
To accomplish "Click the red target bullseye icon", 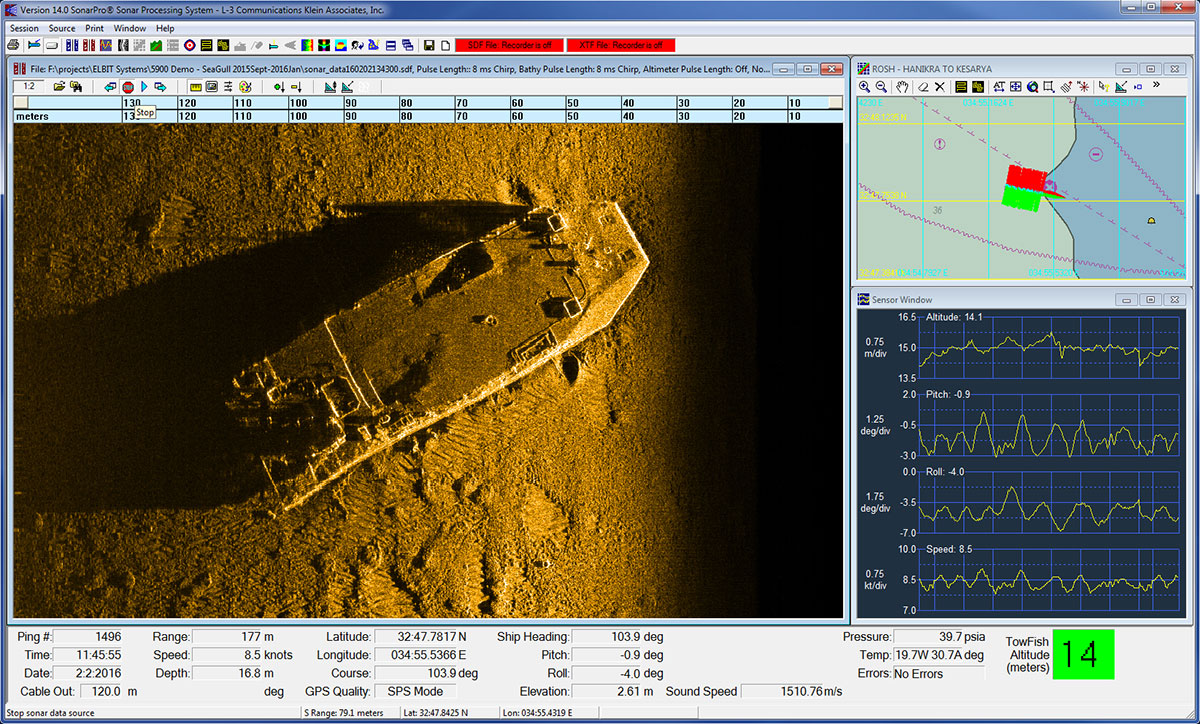I will tap(190, 45).
